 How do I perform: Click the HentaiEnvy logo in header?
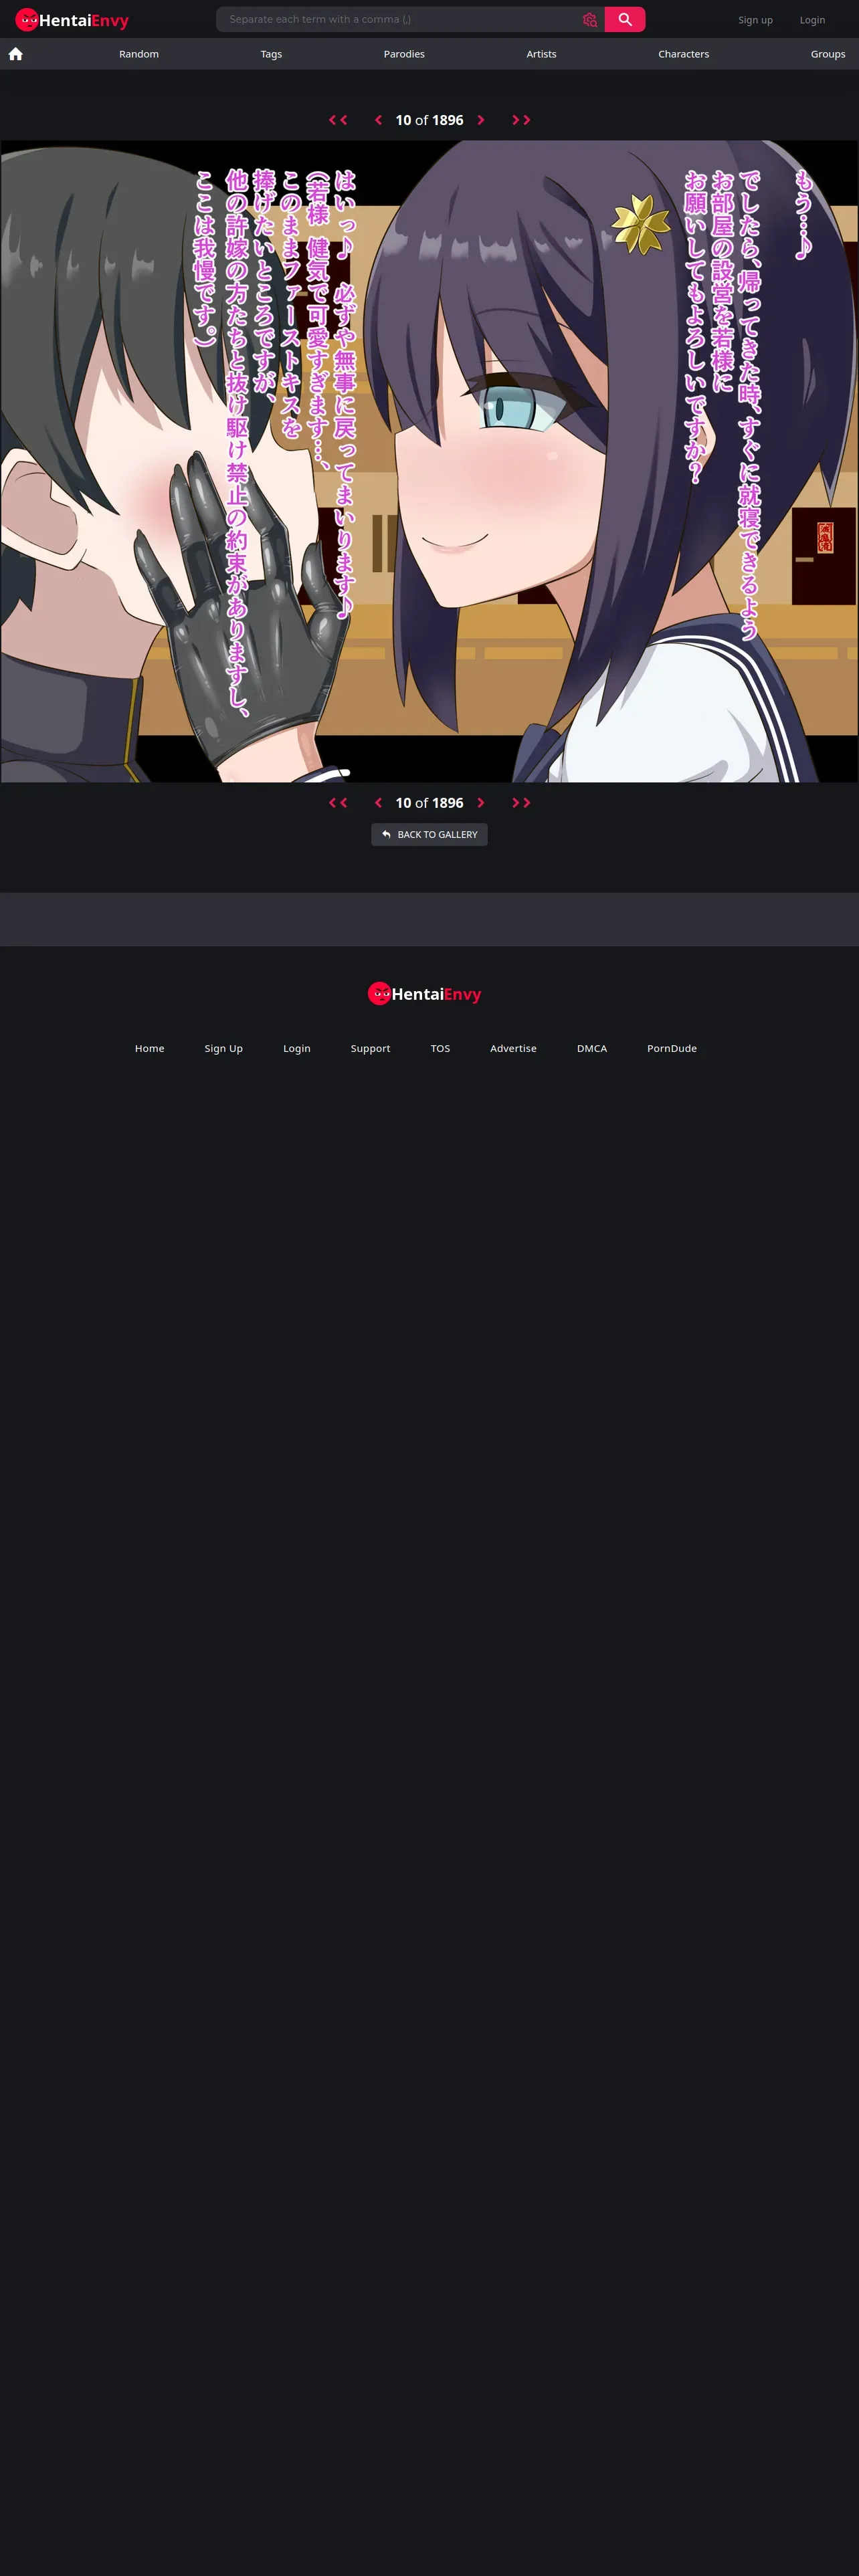click(x=72, y=20)
